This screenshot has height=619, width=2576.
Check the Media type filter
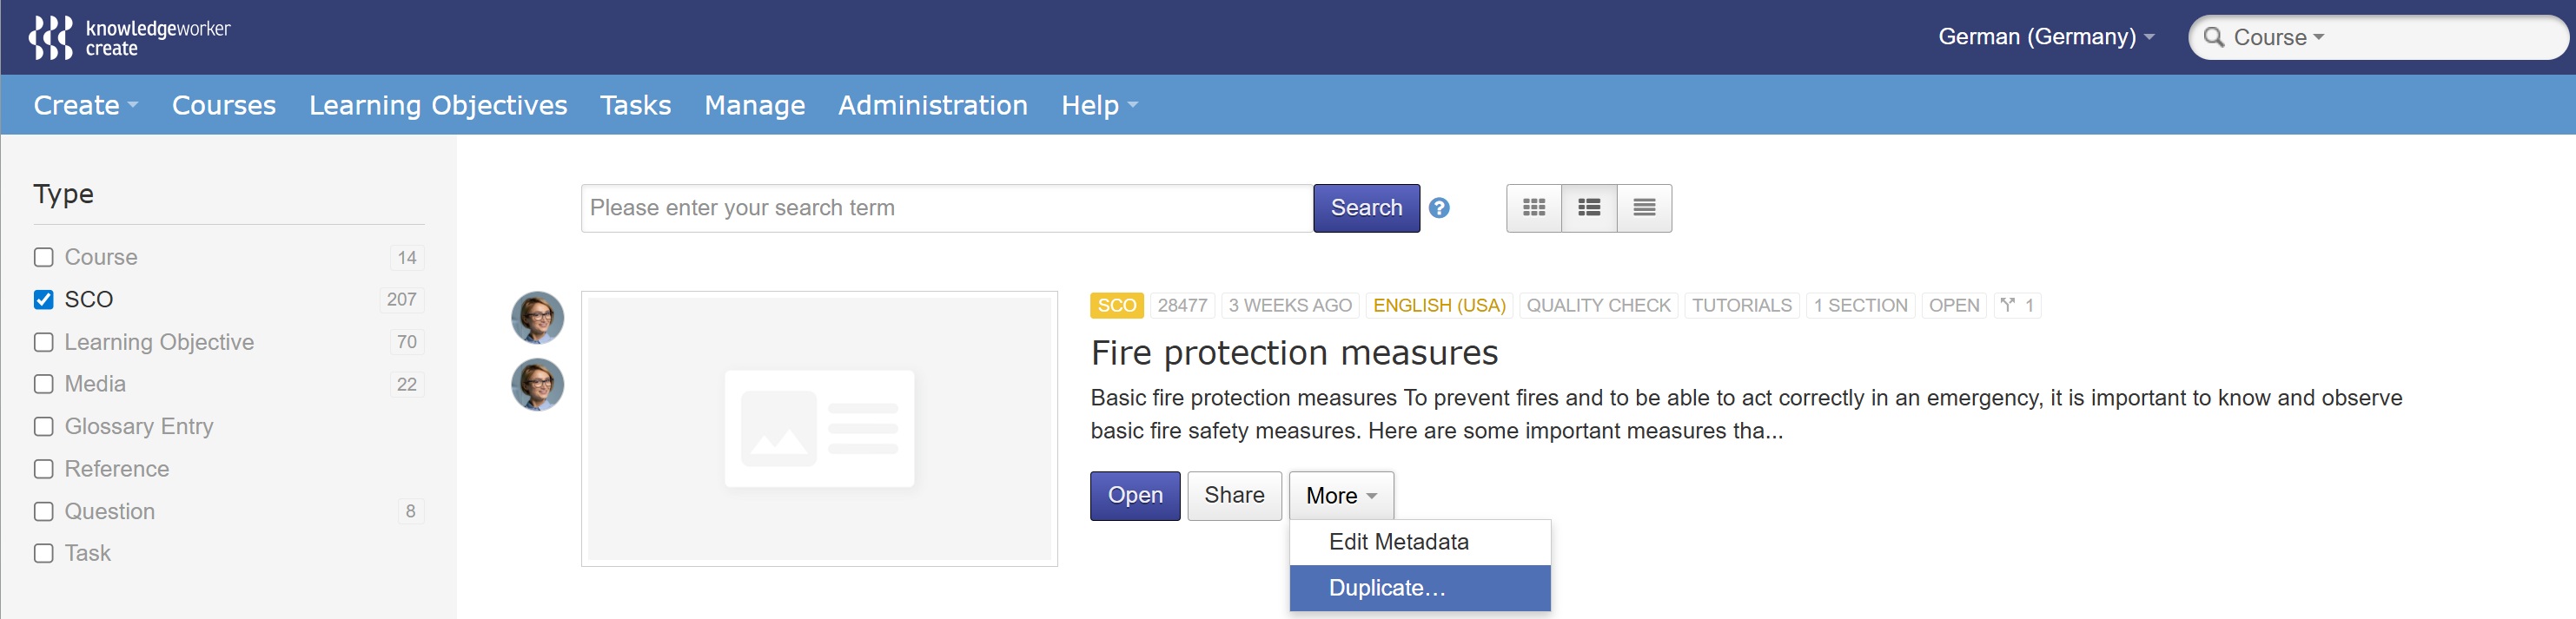tap(44, 385)
